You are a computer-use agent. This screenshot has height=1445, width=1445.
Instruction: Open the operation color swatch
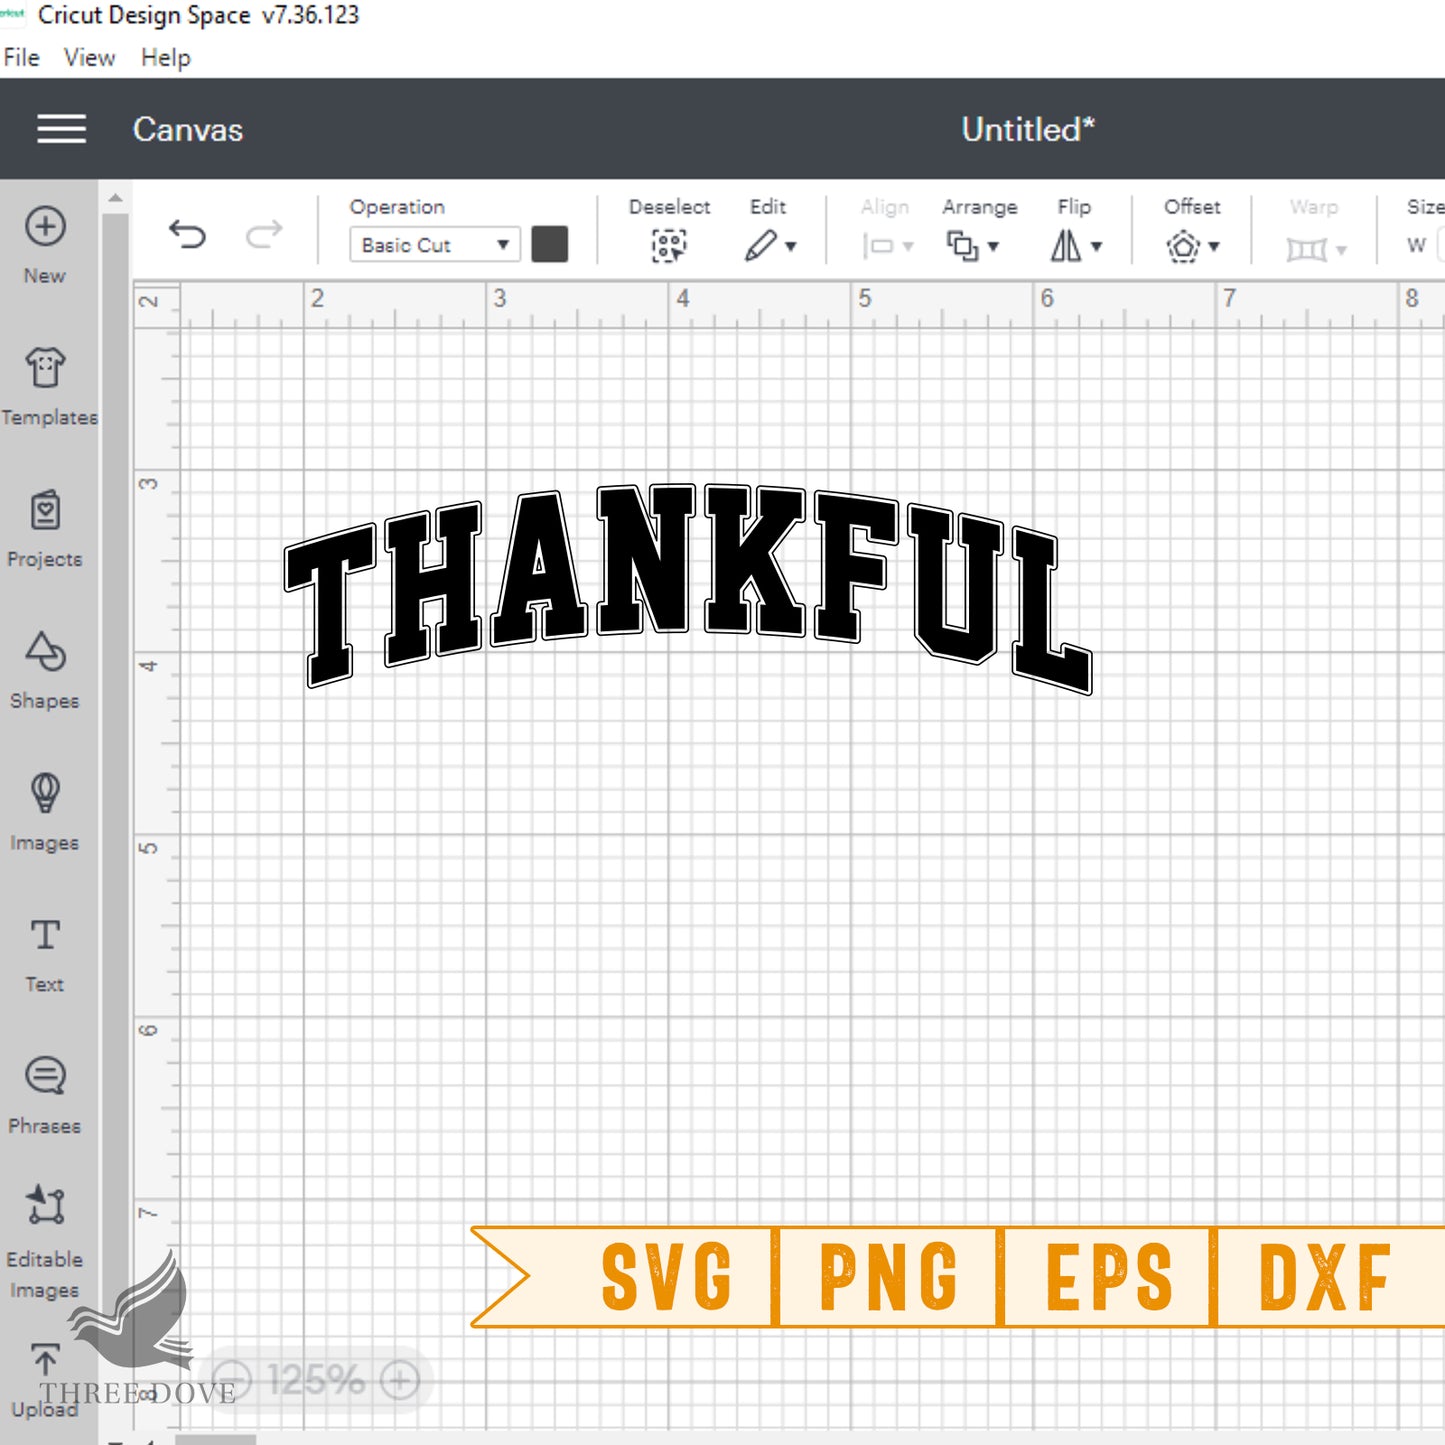(x=550, y=244)
